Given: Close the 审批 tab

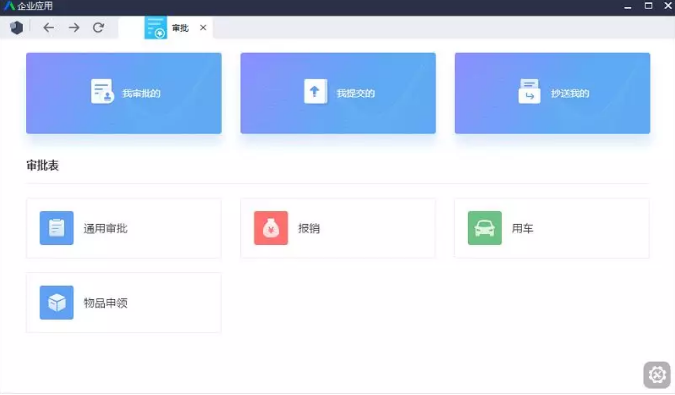Looking at the screenshot, I should click(203, 28).
